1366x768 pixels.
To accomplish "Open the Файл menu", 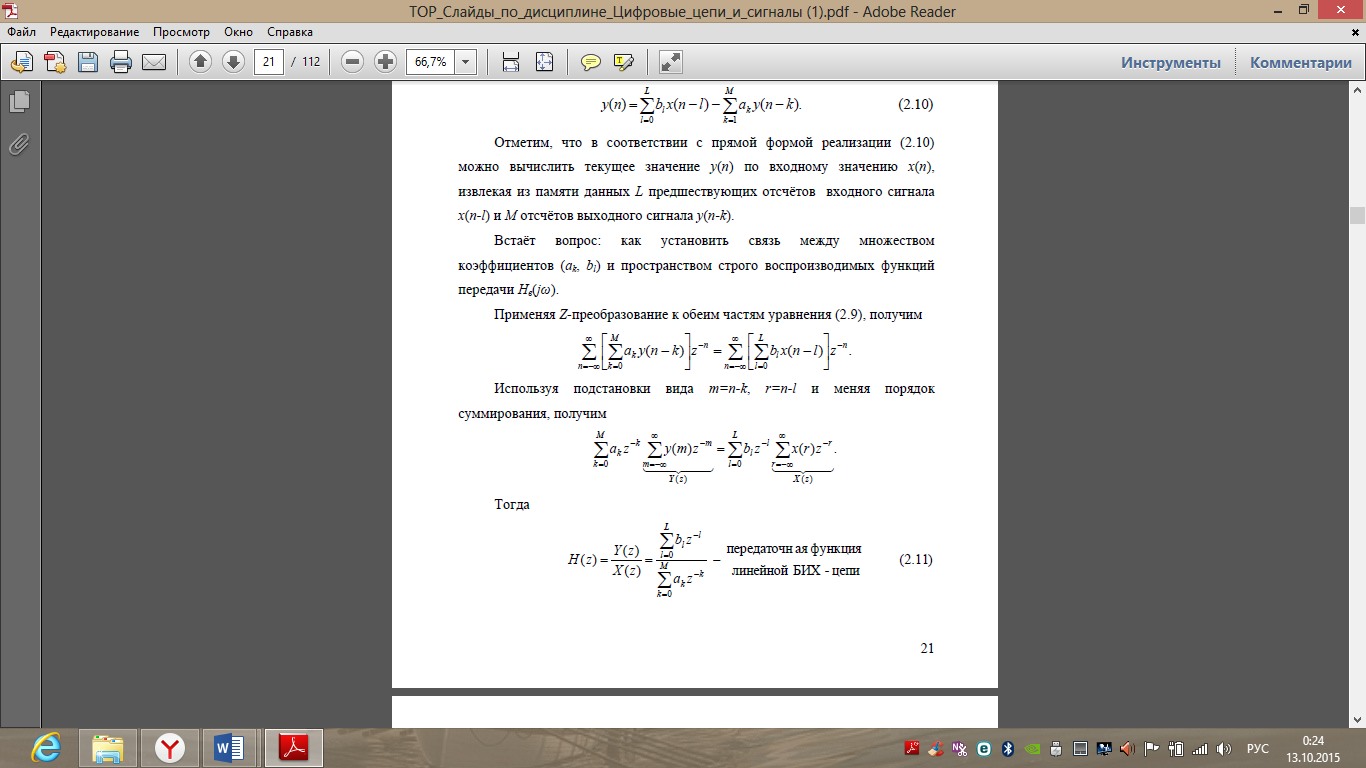I will (x=21, y=32).
